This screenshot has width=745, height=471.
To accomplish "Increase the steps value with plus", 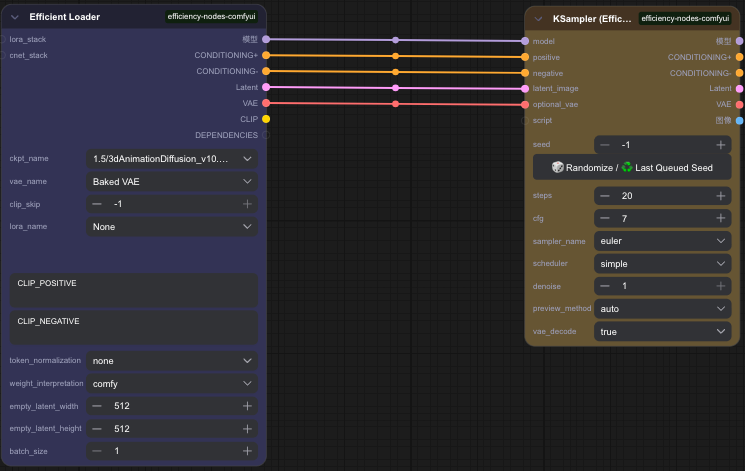I will (720, 196).
